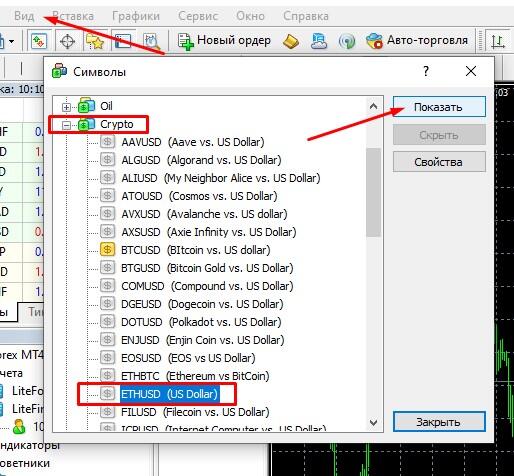Screen dimensions: 514x476
Task: Open the Navigator star-folder icon
Action: pyautogui.click(x=95, y=41)
